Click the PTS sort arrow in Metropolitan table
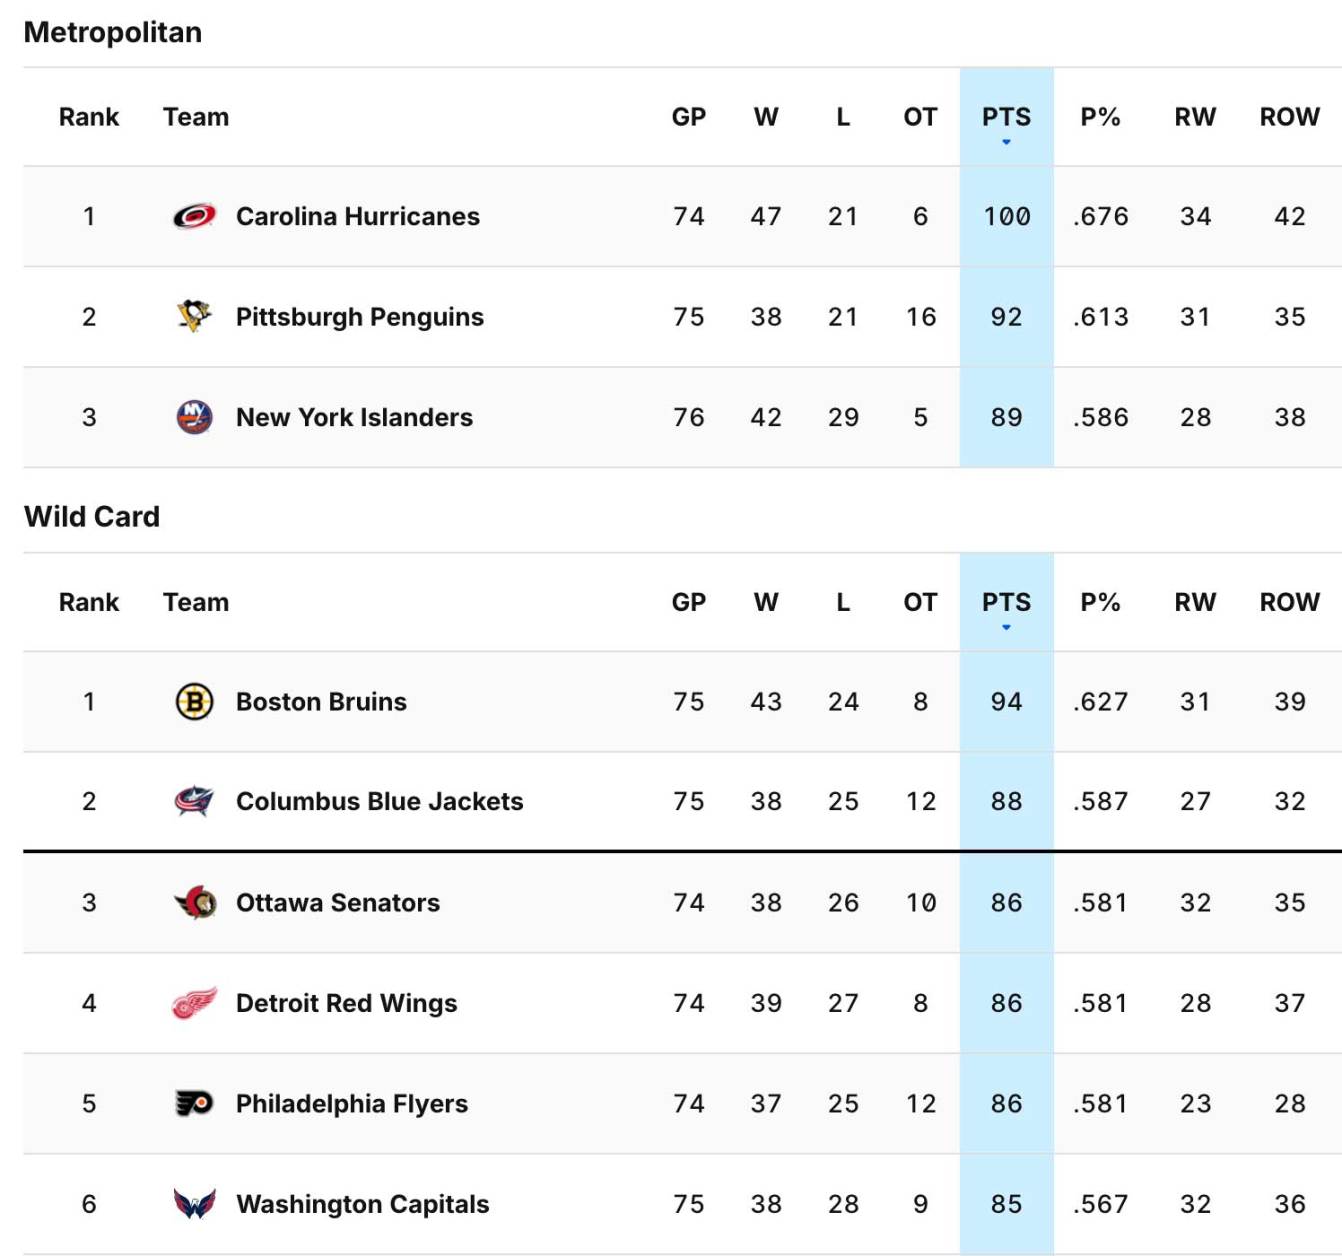Screen dimensions: 1342x1256 click(x=1006, y=141)
